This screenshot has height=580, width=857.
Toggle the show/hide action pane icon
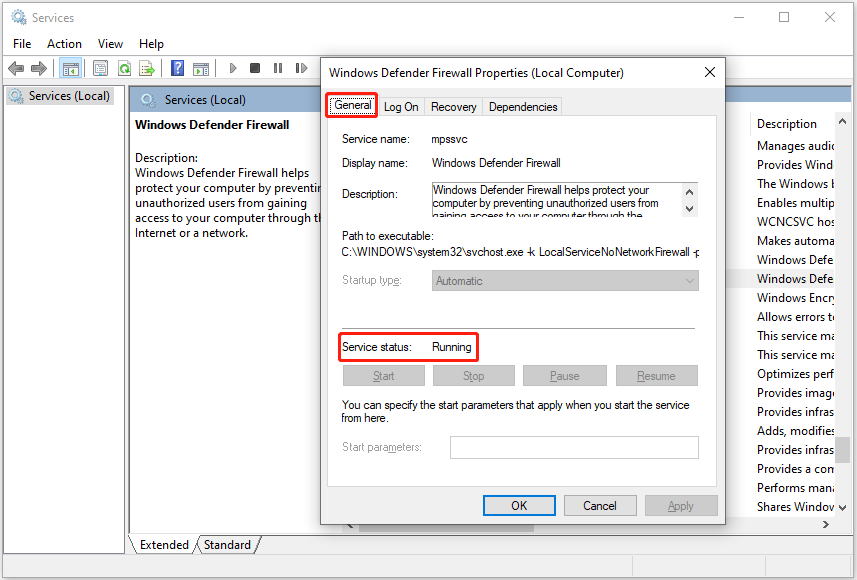[201, 68]
